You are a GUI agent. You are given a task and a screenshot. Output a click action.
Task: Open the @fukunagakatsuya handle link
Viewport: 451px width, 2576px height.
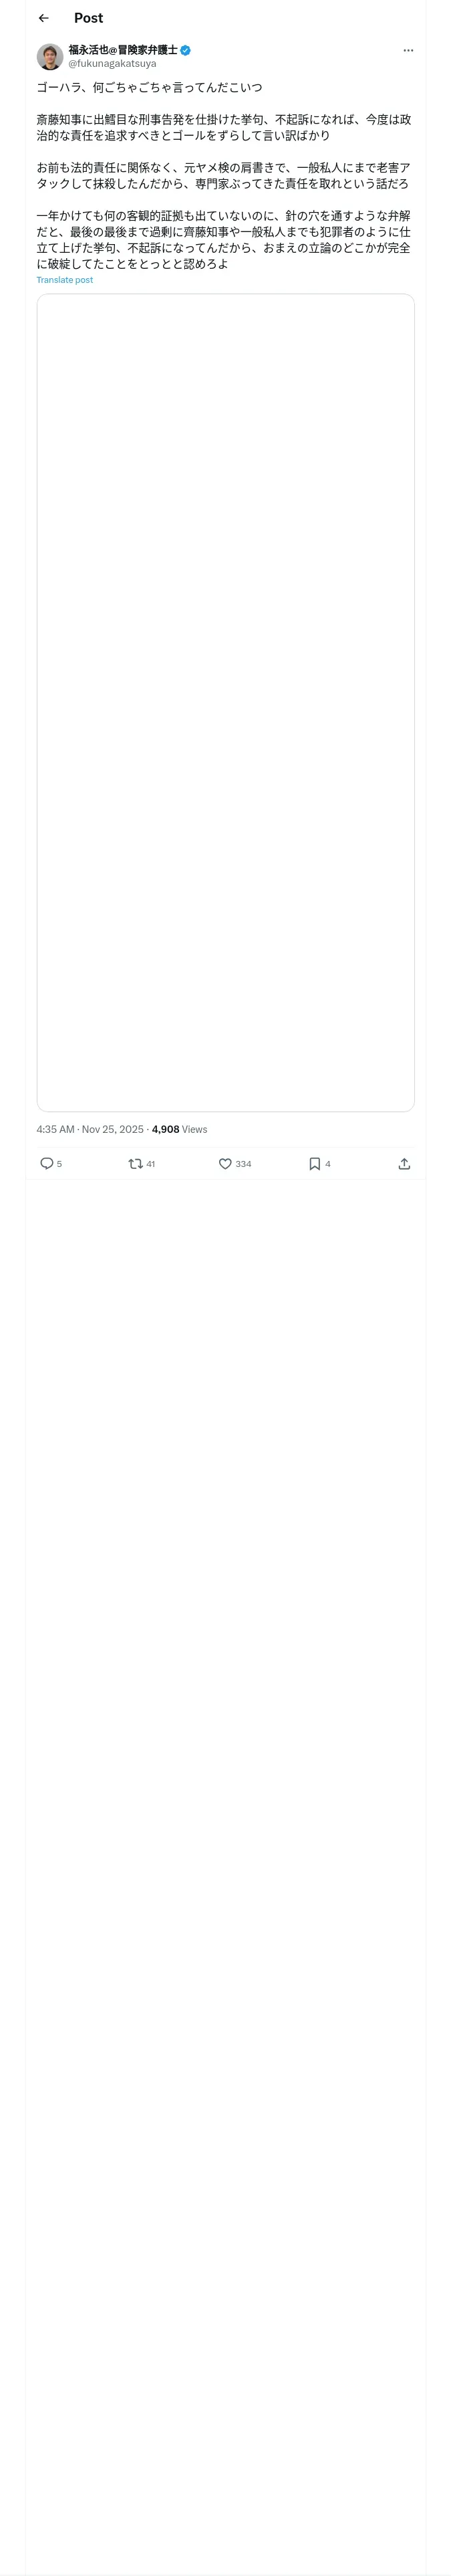112,63
